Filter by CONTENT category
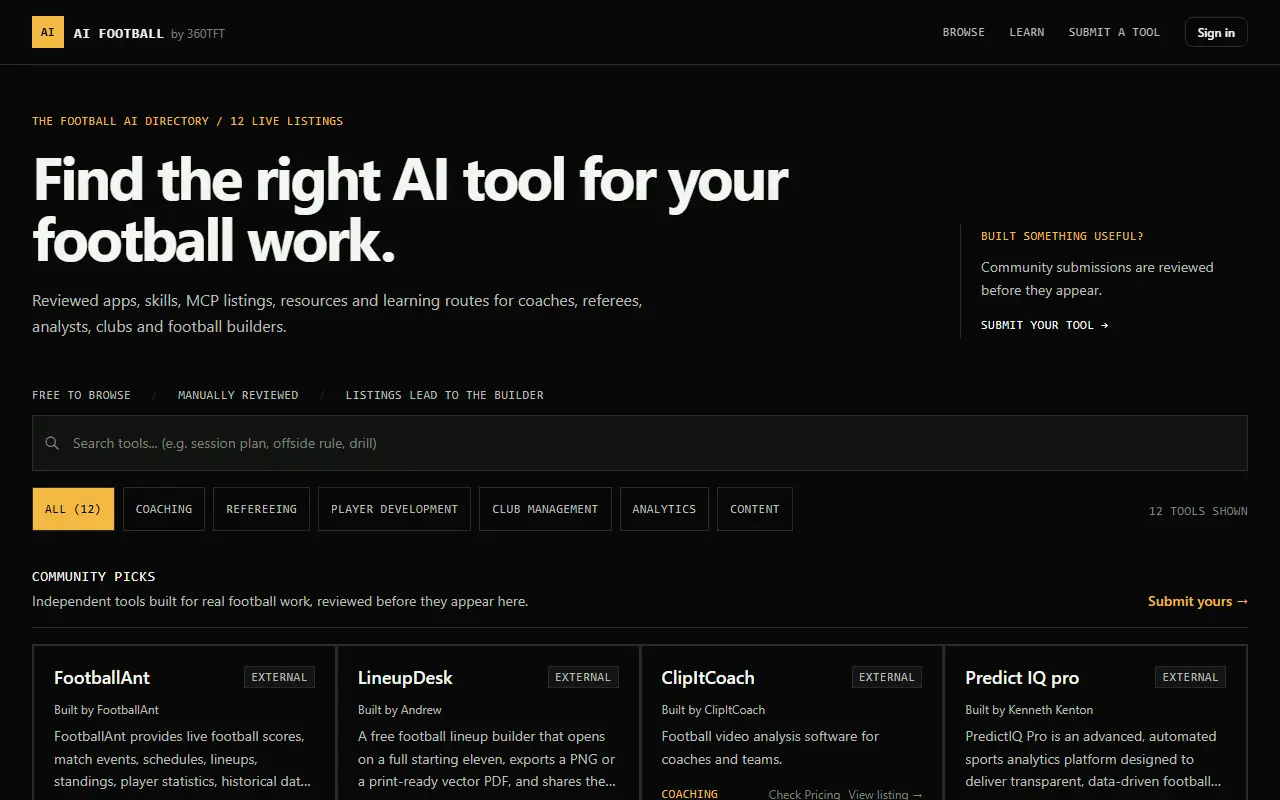The height and width of the screenshot is (800, 1280). (755, 509)
